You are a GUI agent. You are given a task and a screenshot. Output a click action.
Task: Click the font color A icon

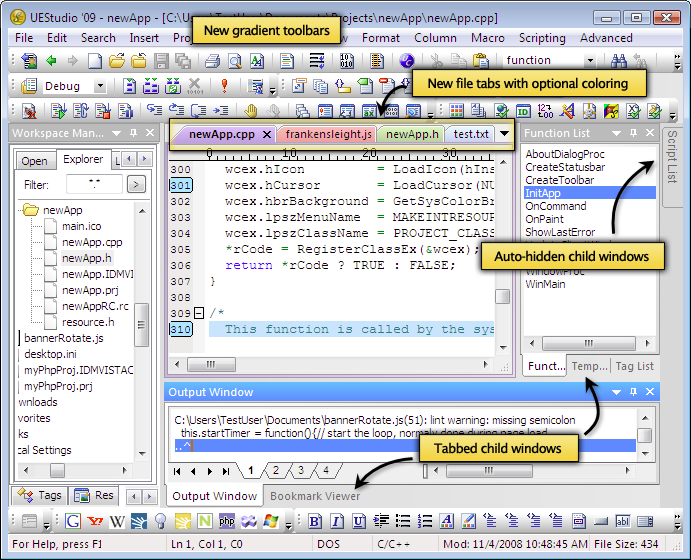pos(446,521)
